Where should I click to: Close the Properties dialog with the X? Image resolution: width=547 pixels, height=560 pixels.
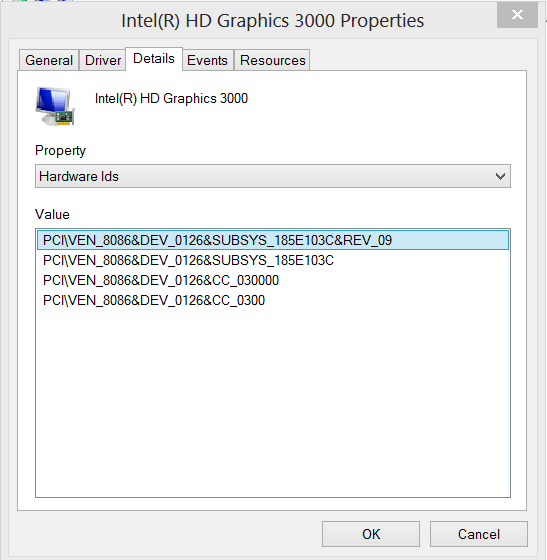point(517,15)
